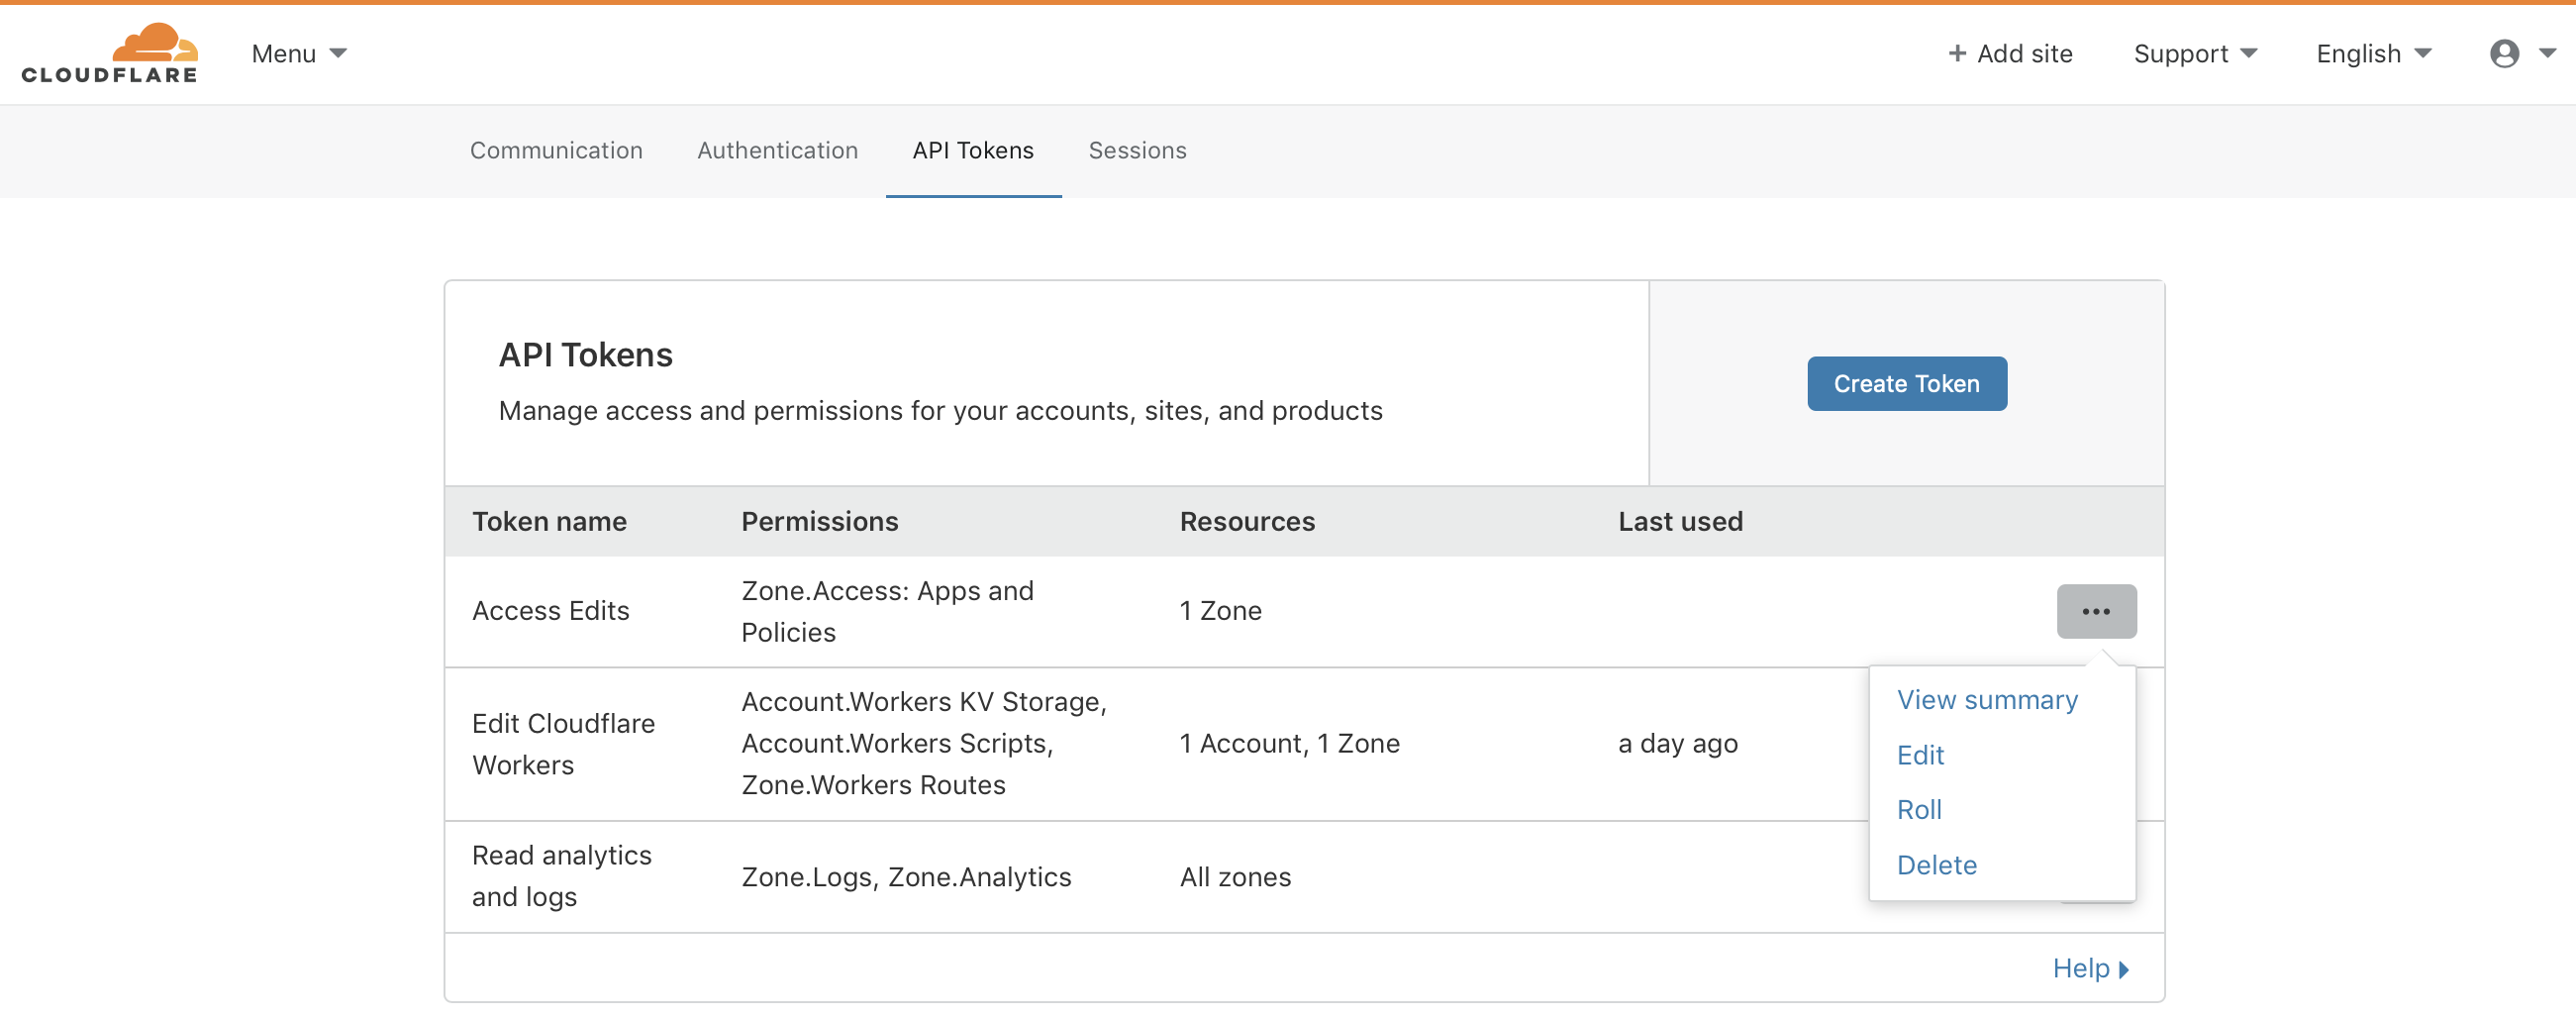Switch to the Authentication tab
The width and height of the screenshot is (2576, 1018).
click(777, 151)
